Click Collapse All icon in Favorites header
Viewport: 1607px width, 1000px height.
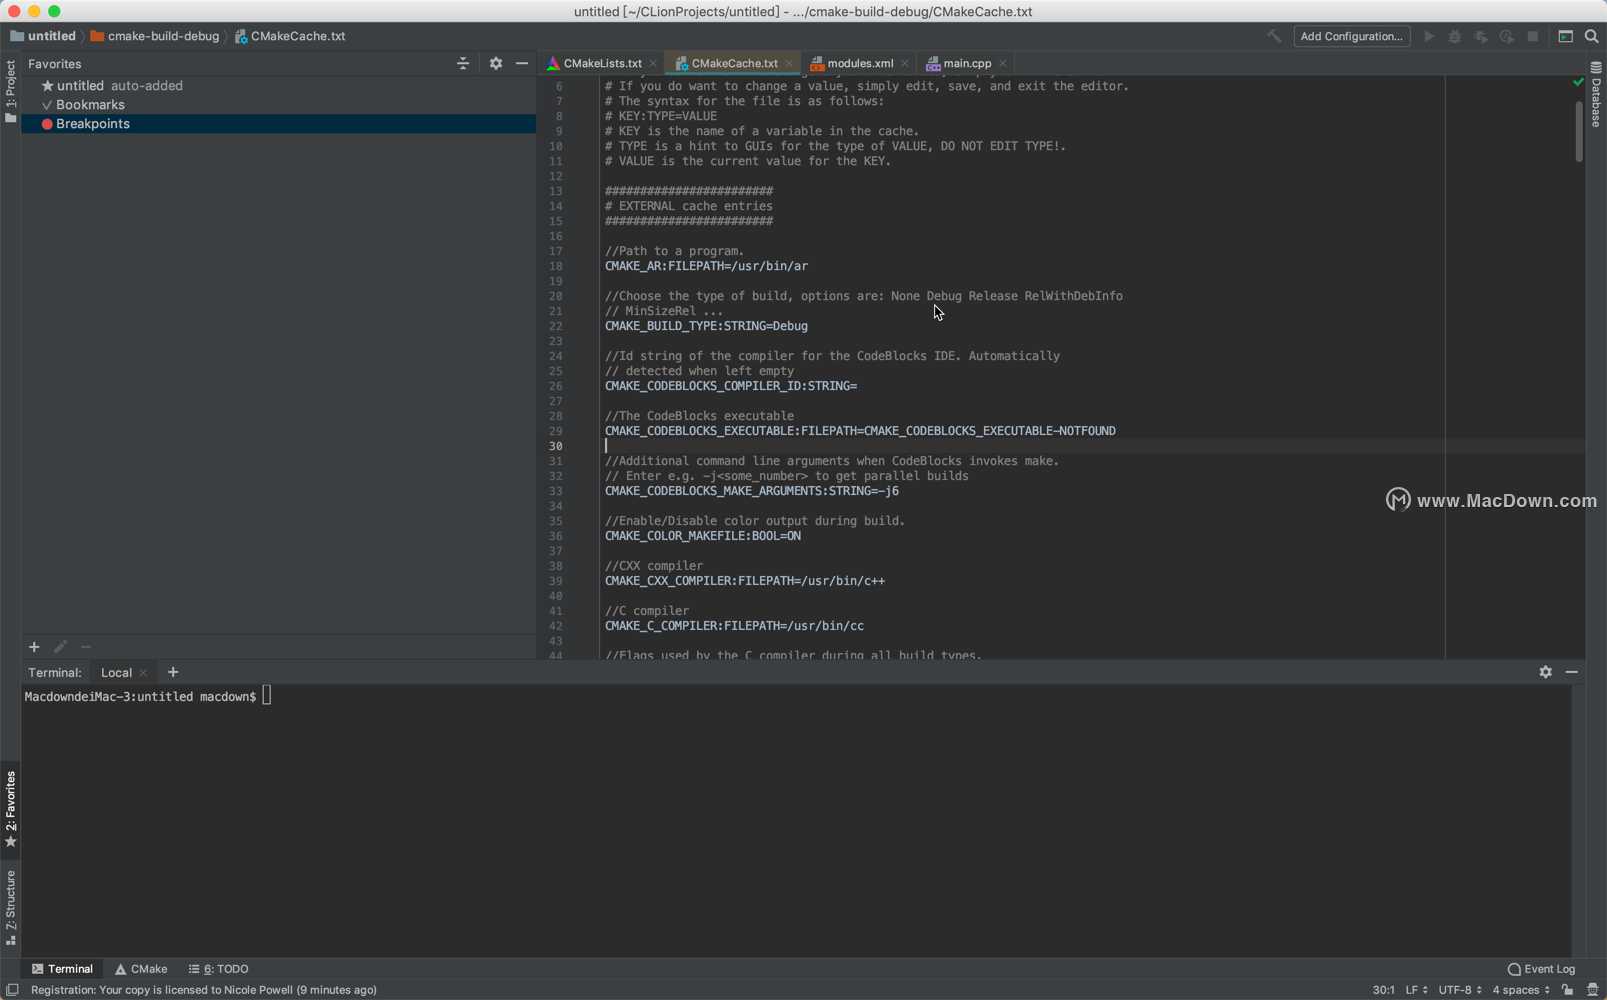pyautogui.click(x=463, y=63)
